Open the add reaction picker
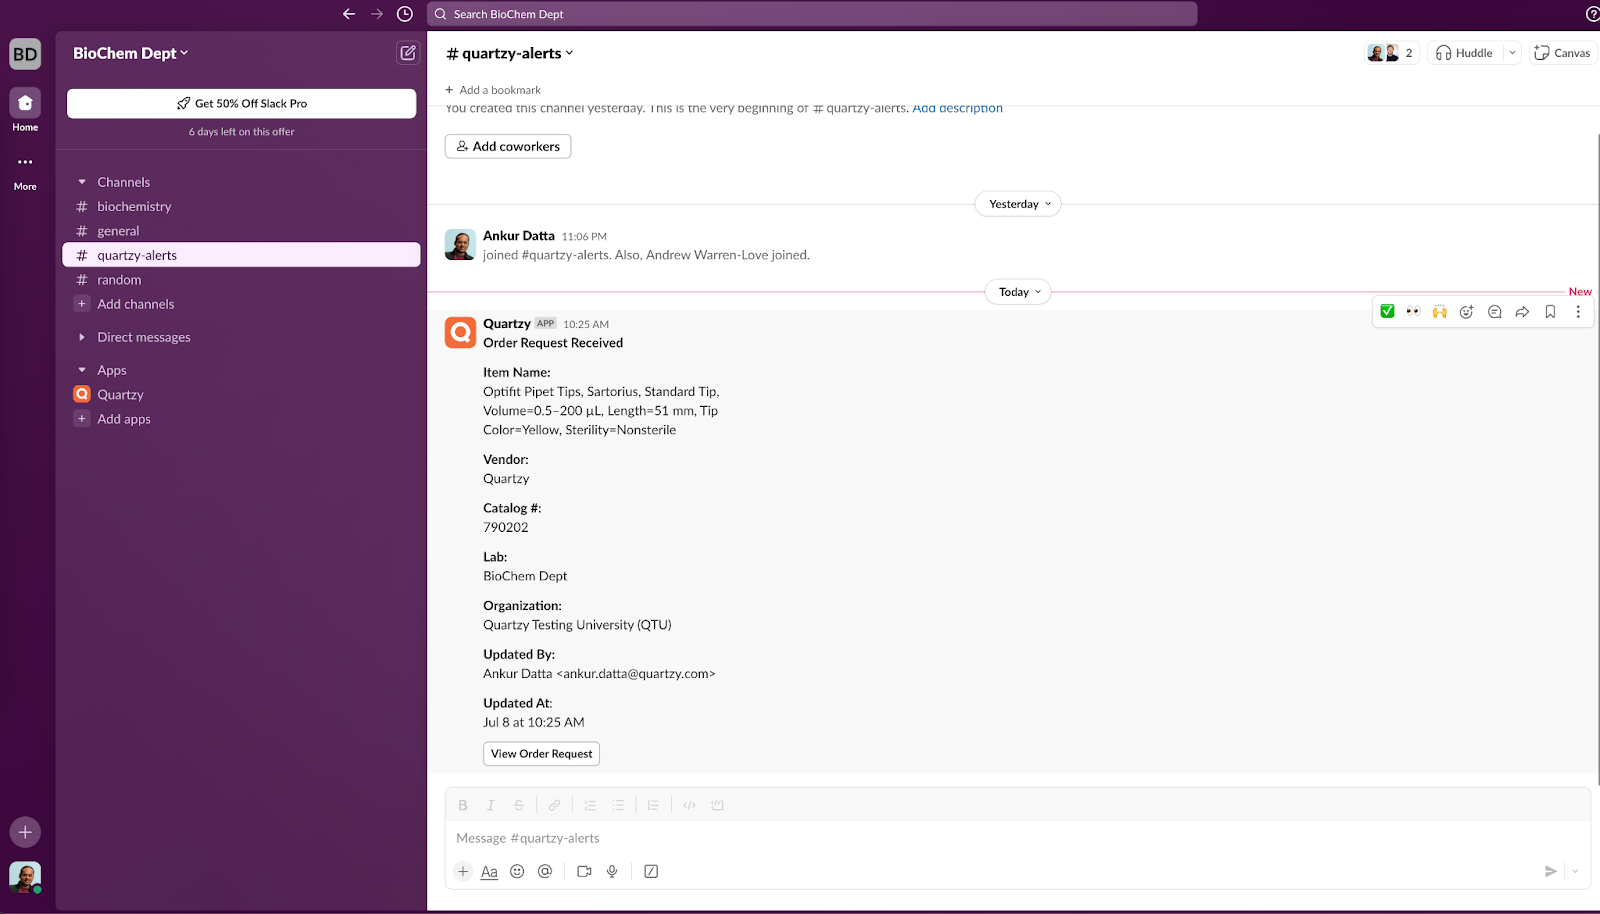This screenshot has width=1600, height=914. [x=1467, y=311]
